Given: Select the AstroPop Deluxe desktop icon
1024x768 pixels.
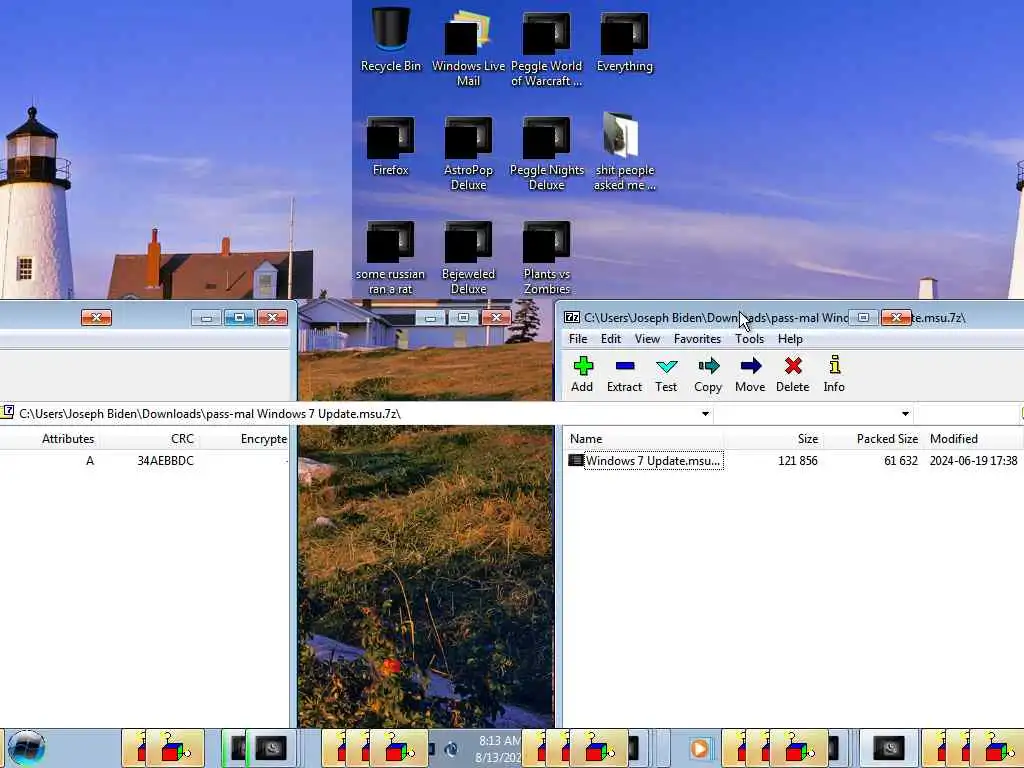Looking at the screenshot, I should click(468, 153).
